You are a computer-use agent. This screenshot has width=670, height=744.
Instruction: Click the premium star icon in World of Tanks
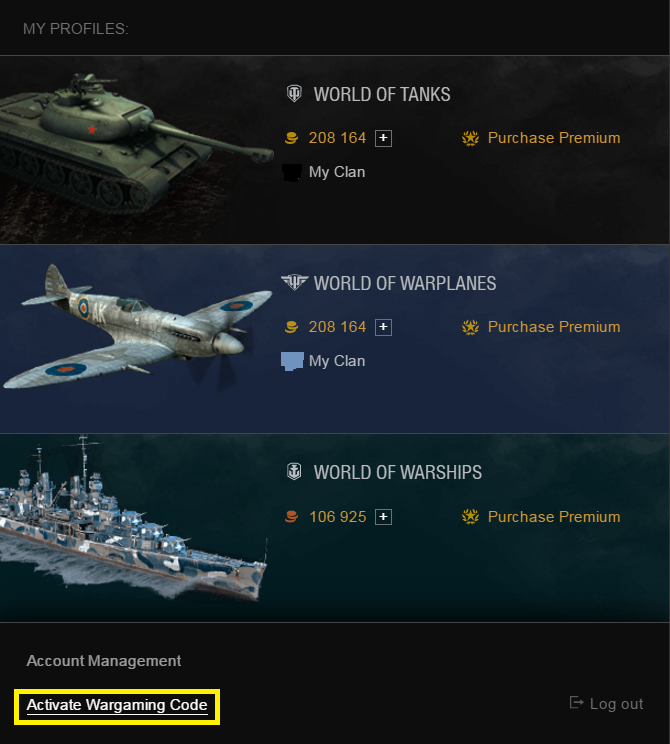470,138
